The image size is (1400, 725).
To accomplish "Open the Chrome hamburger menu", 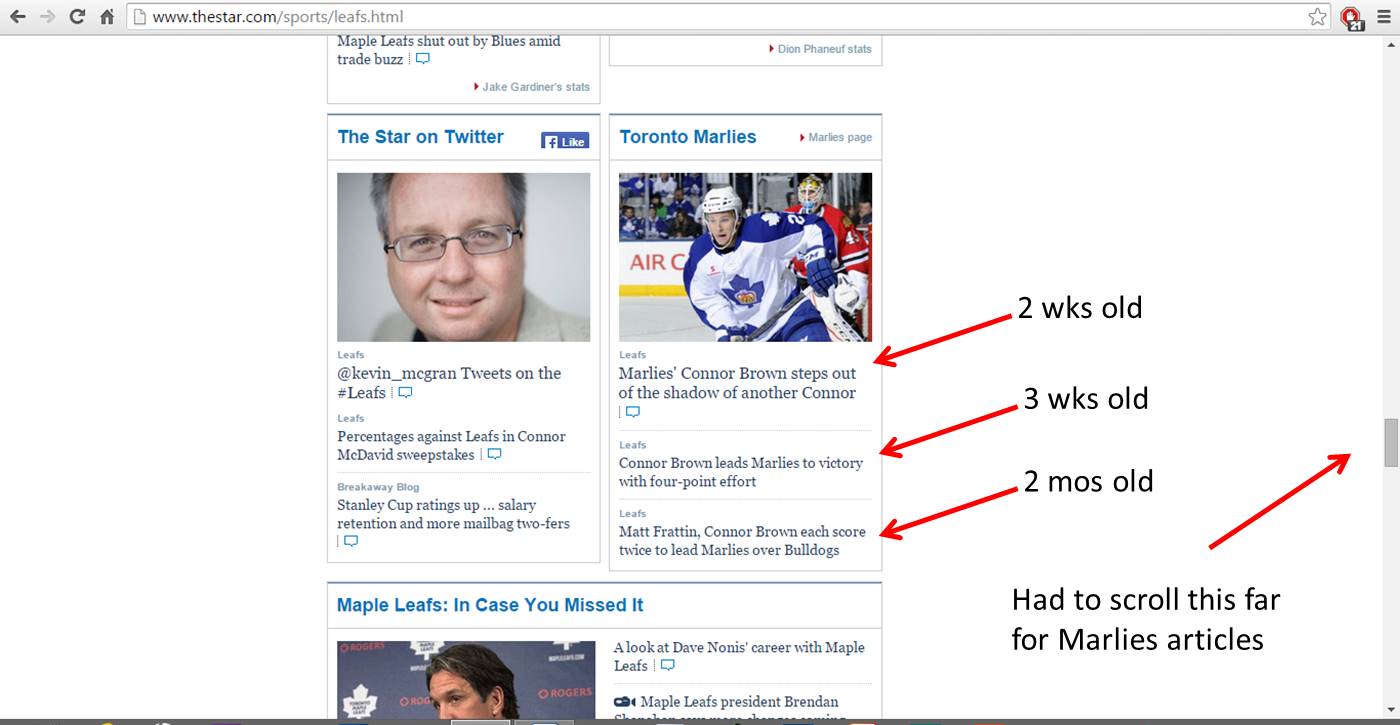I will pos(1384,17).
